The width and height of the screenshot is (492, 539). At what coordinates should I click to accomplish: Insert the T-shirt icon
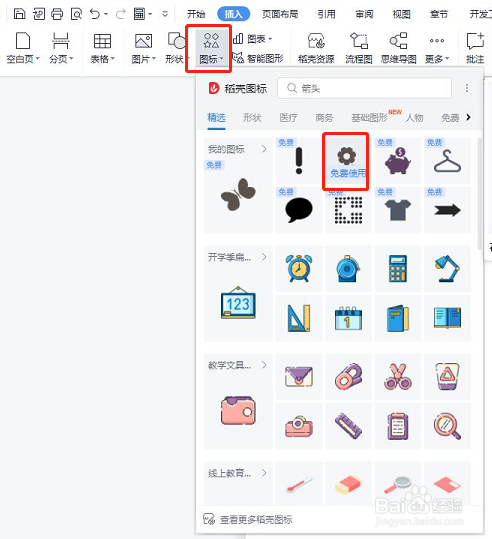(398, 210)
